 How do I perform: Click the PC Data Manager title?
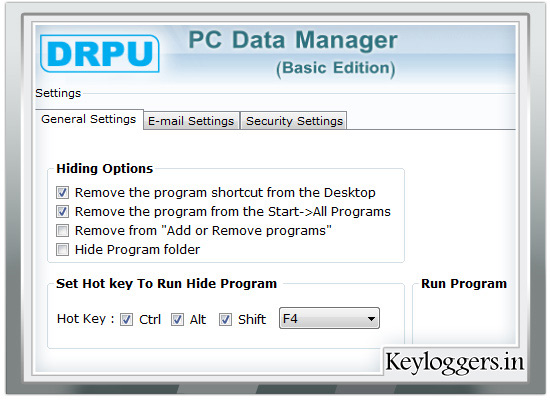point(293,40)
